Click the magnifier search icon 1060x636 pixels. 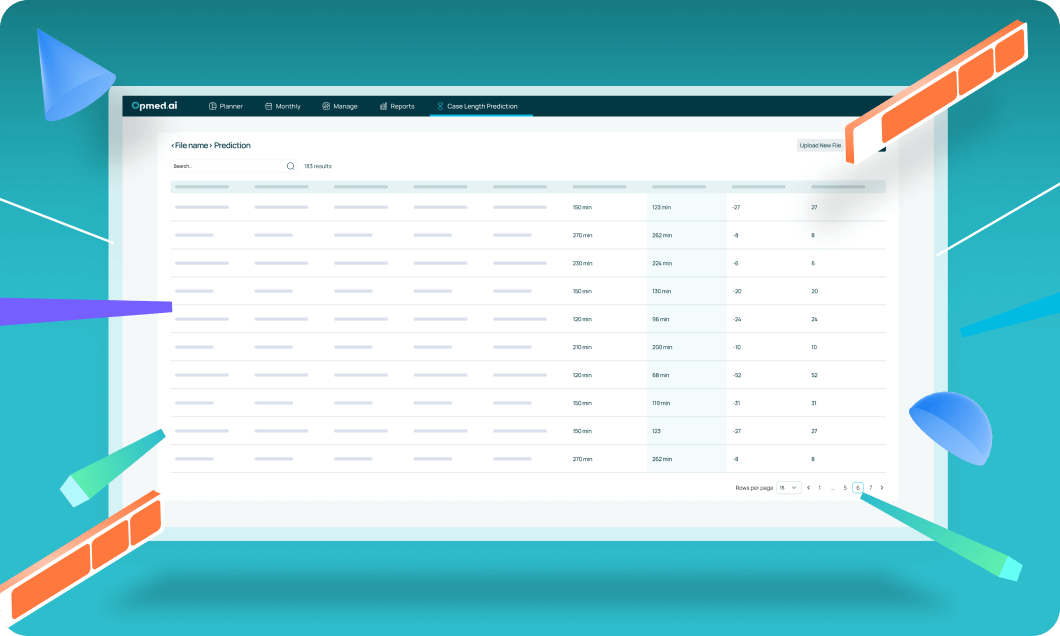coord(291,166)
